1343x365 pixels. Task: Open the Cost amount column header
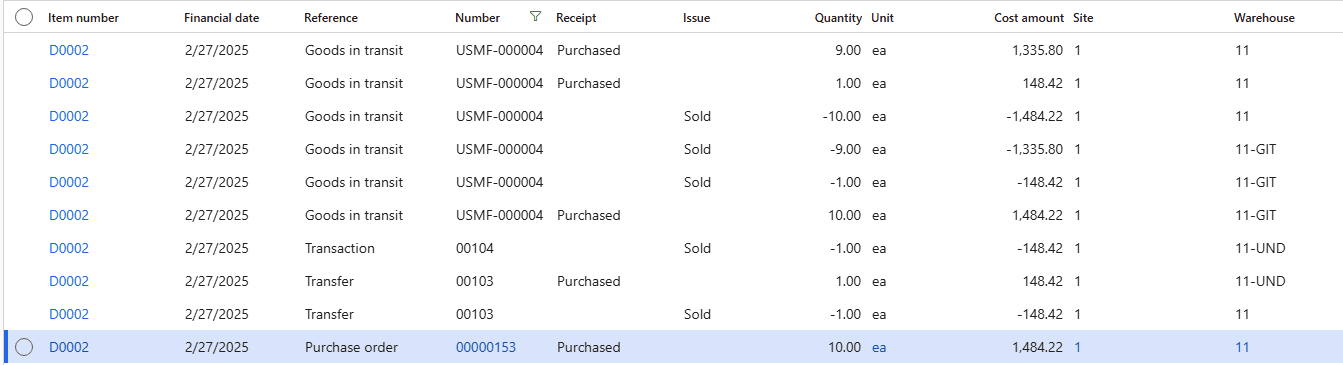click(1030, 18)
